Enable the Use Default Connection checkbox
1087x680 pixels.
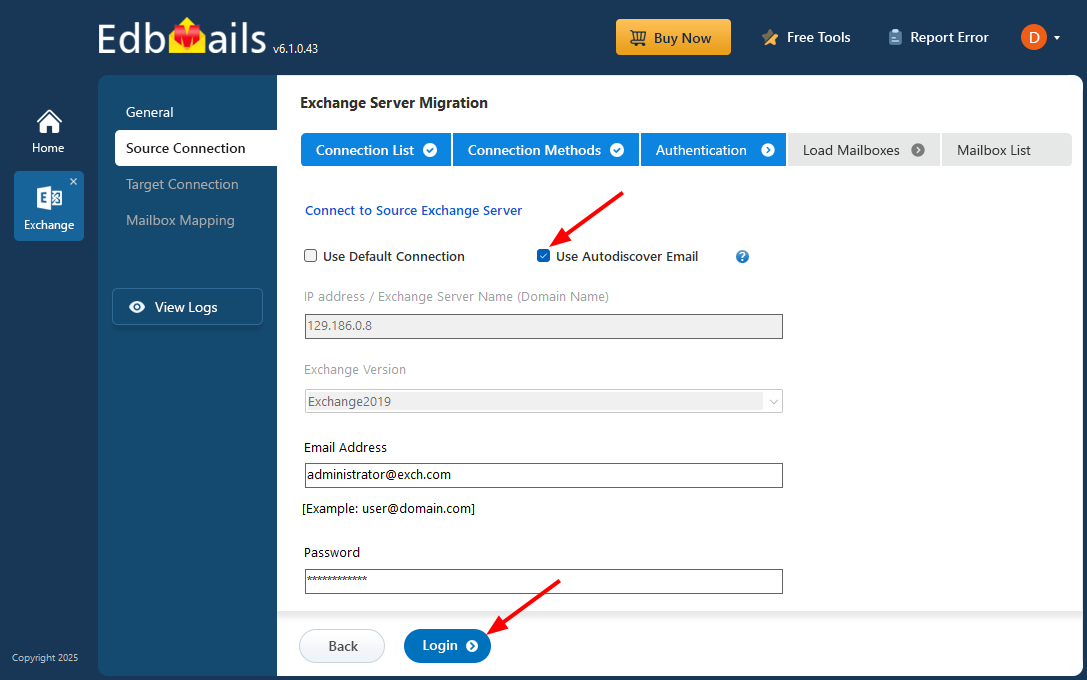click(x=311, y=256)
